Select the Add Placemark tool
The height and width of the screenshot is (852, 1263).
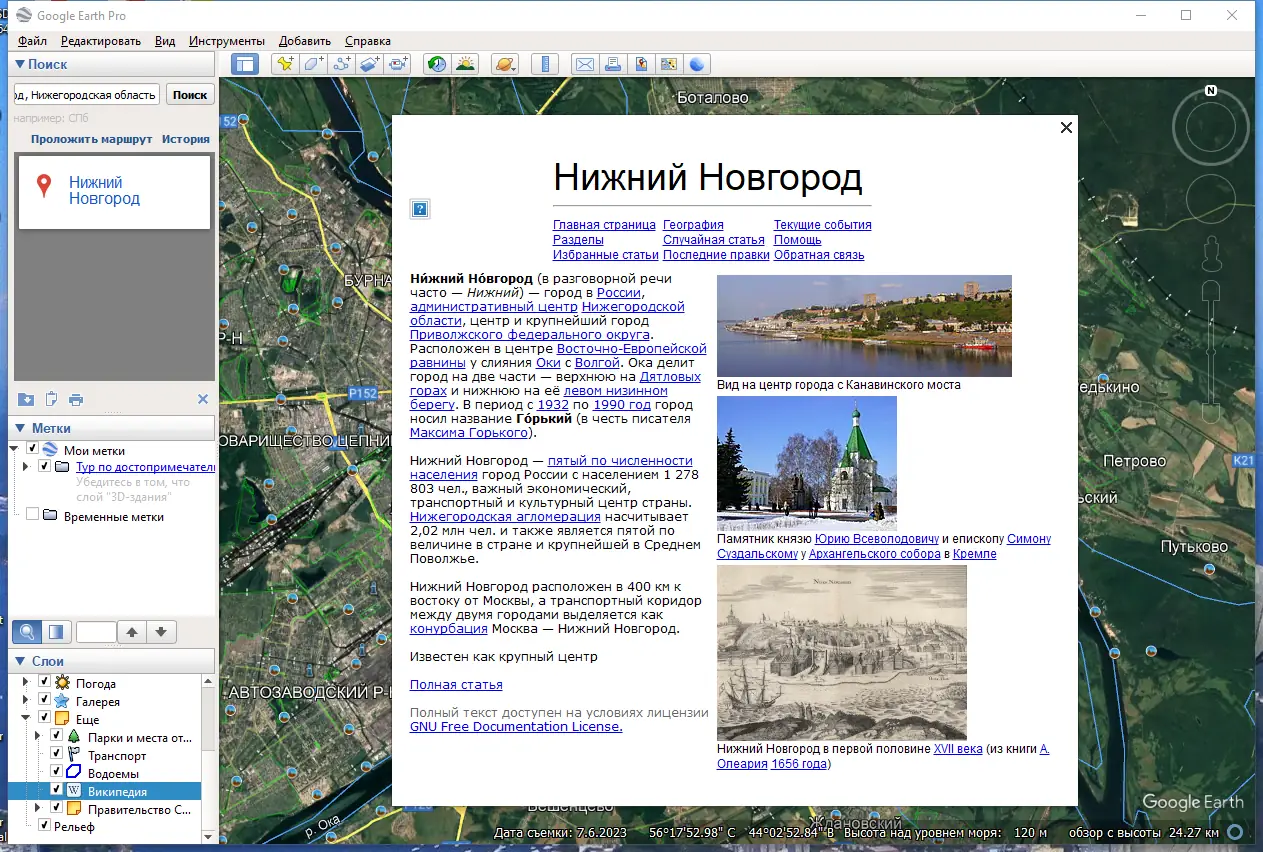tap(287, 63)
